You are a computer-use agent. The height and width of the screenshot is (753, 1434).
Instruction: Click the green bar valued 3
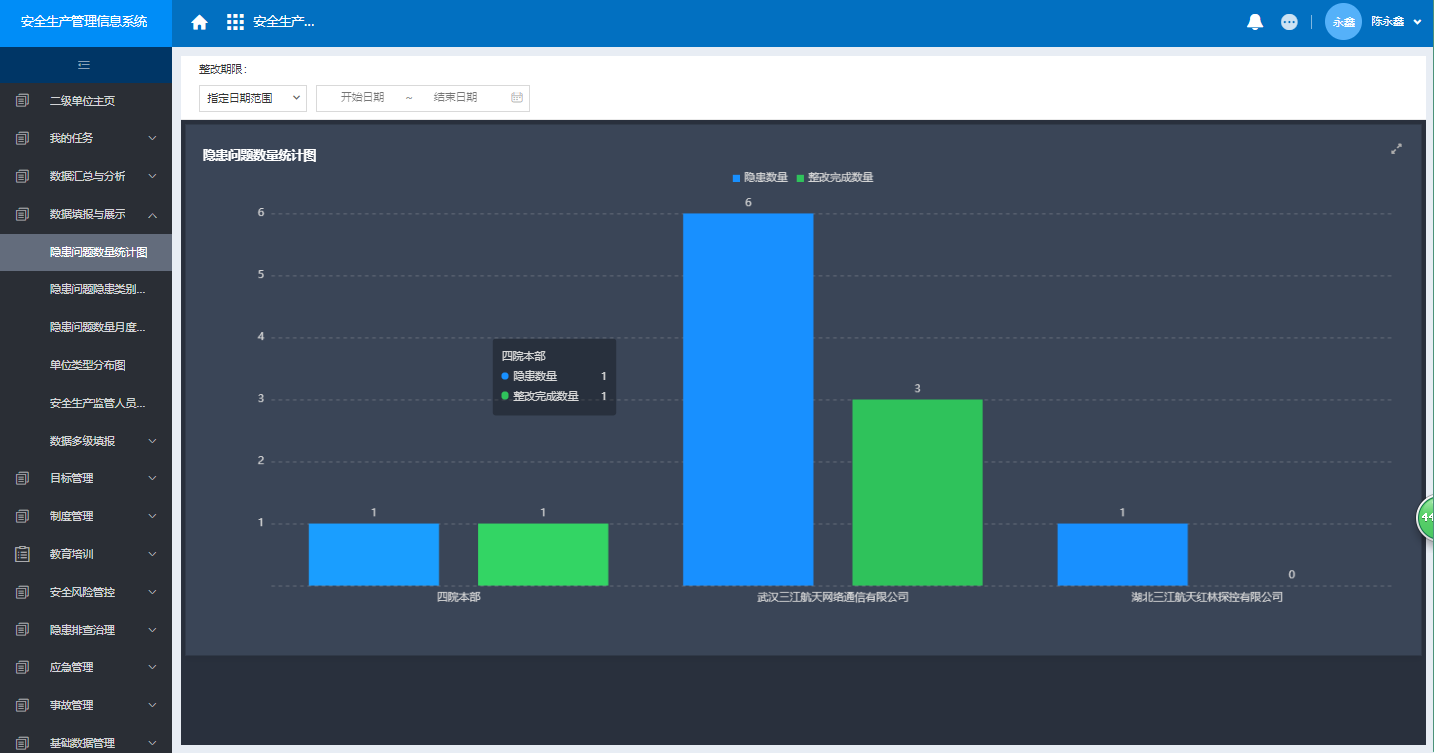(917, 492)
